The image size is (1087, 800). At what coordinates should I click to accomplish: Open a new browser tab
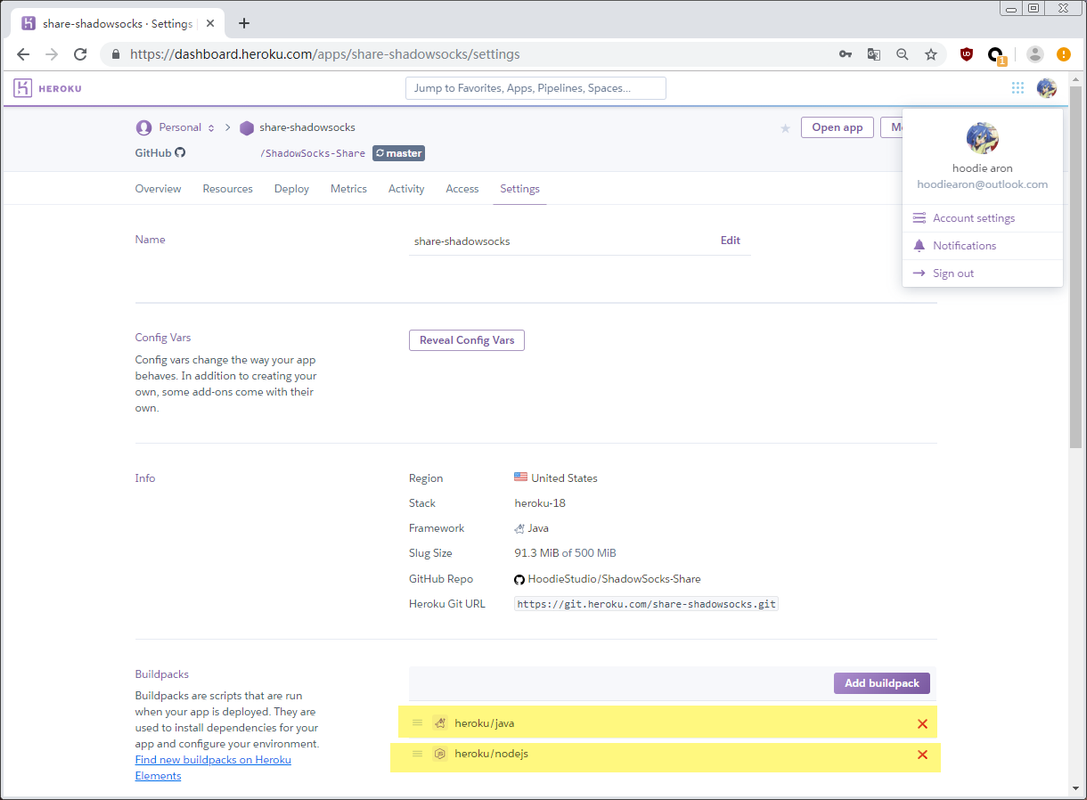(244, 24)
